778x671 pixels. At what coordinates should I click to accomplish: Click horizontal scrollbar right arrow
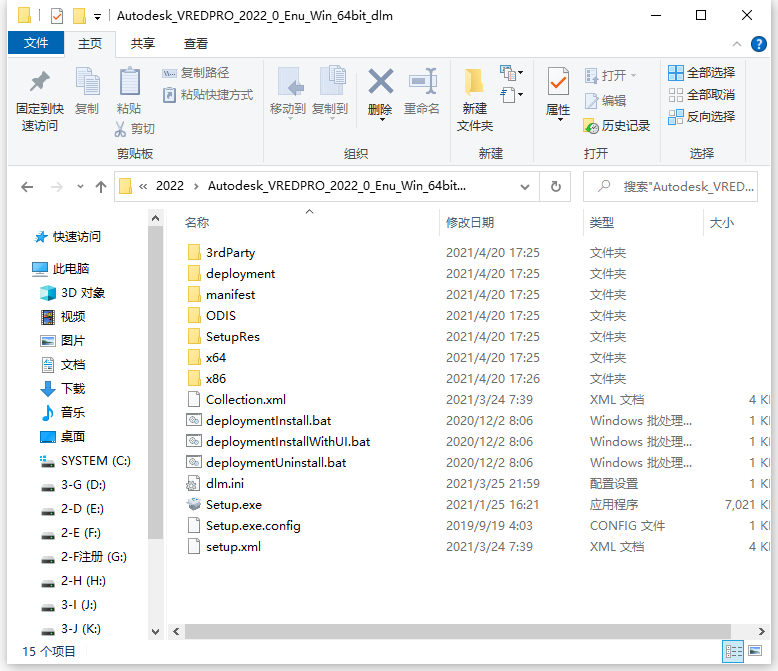pos(762,631)
